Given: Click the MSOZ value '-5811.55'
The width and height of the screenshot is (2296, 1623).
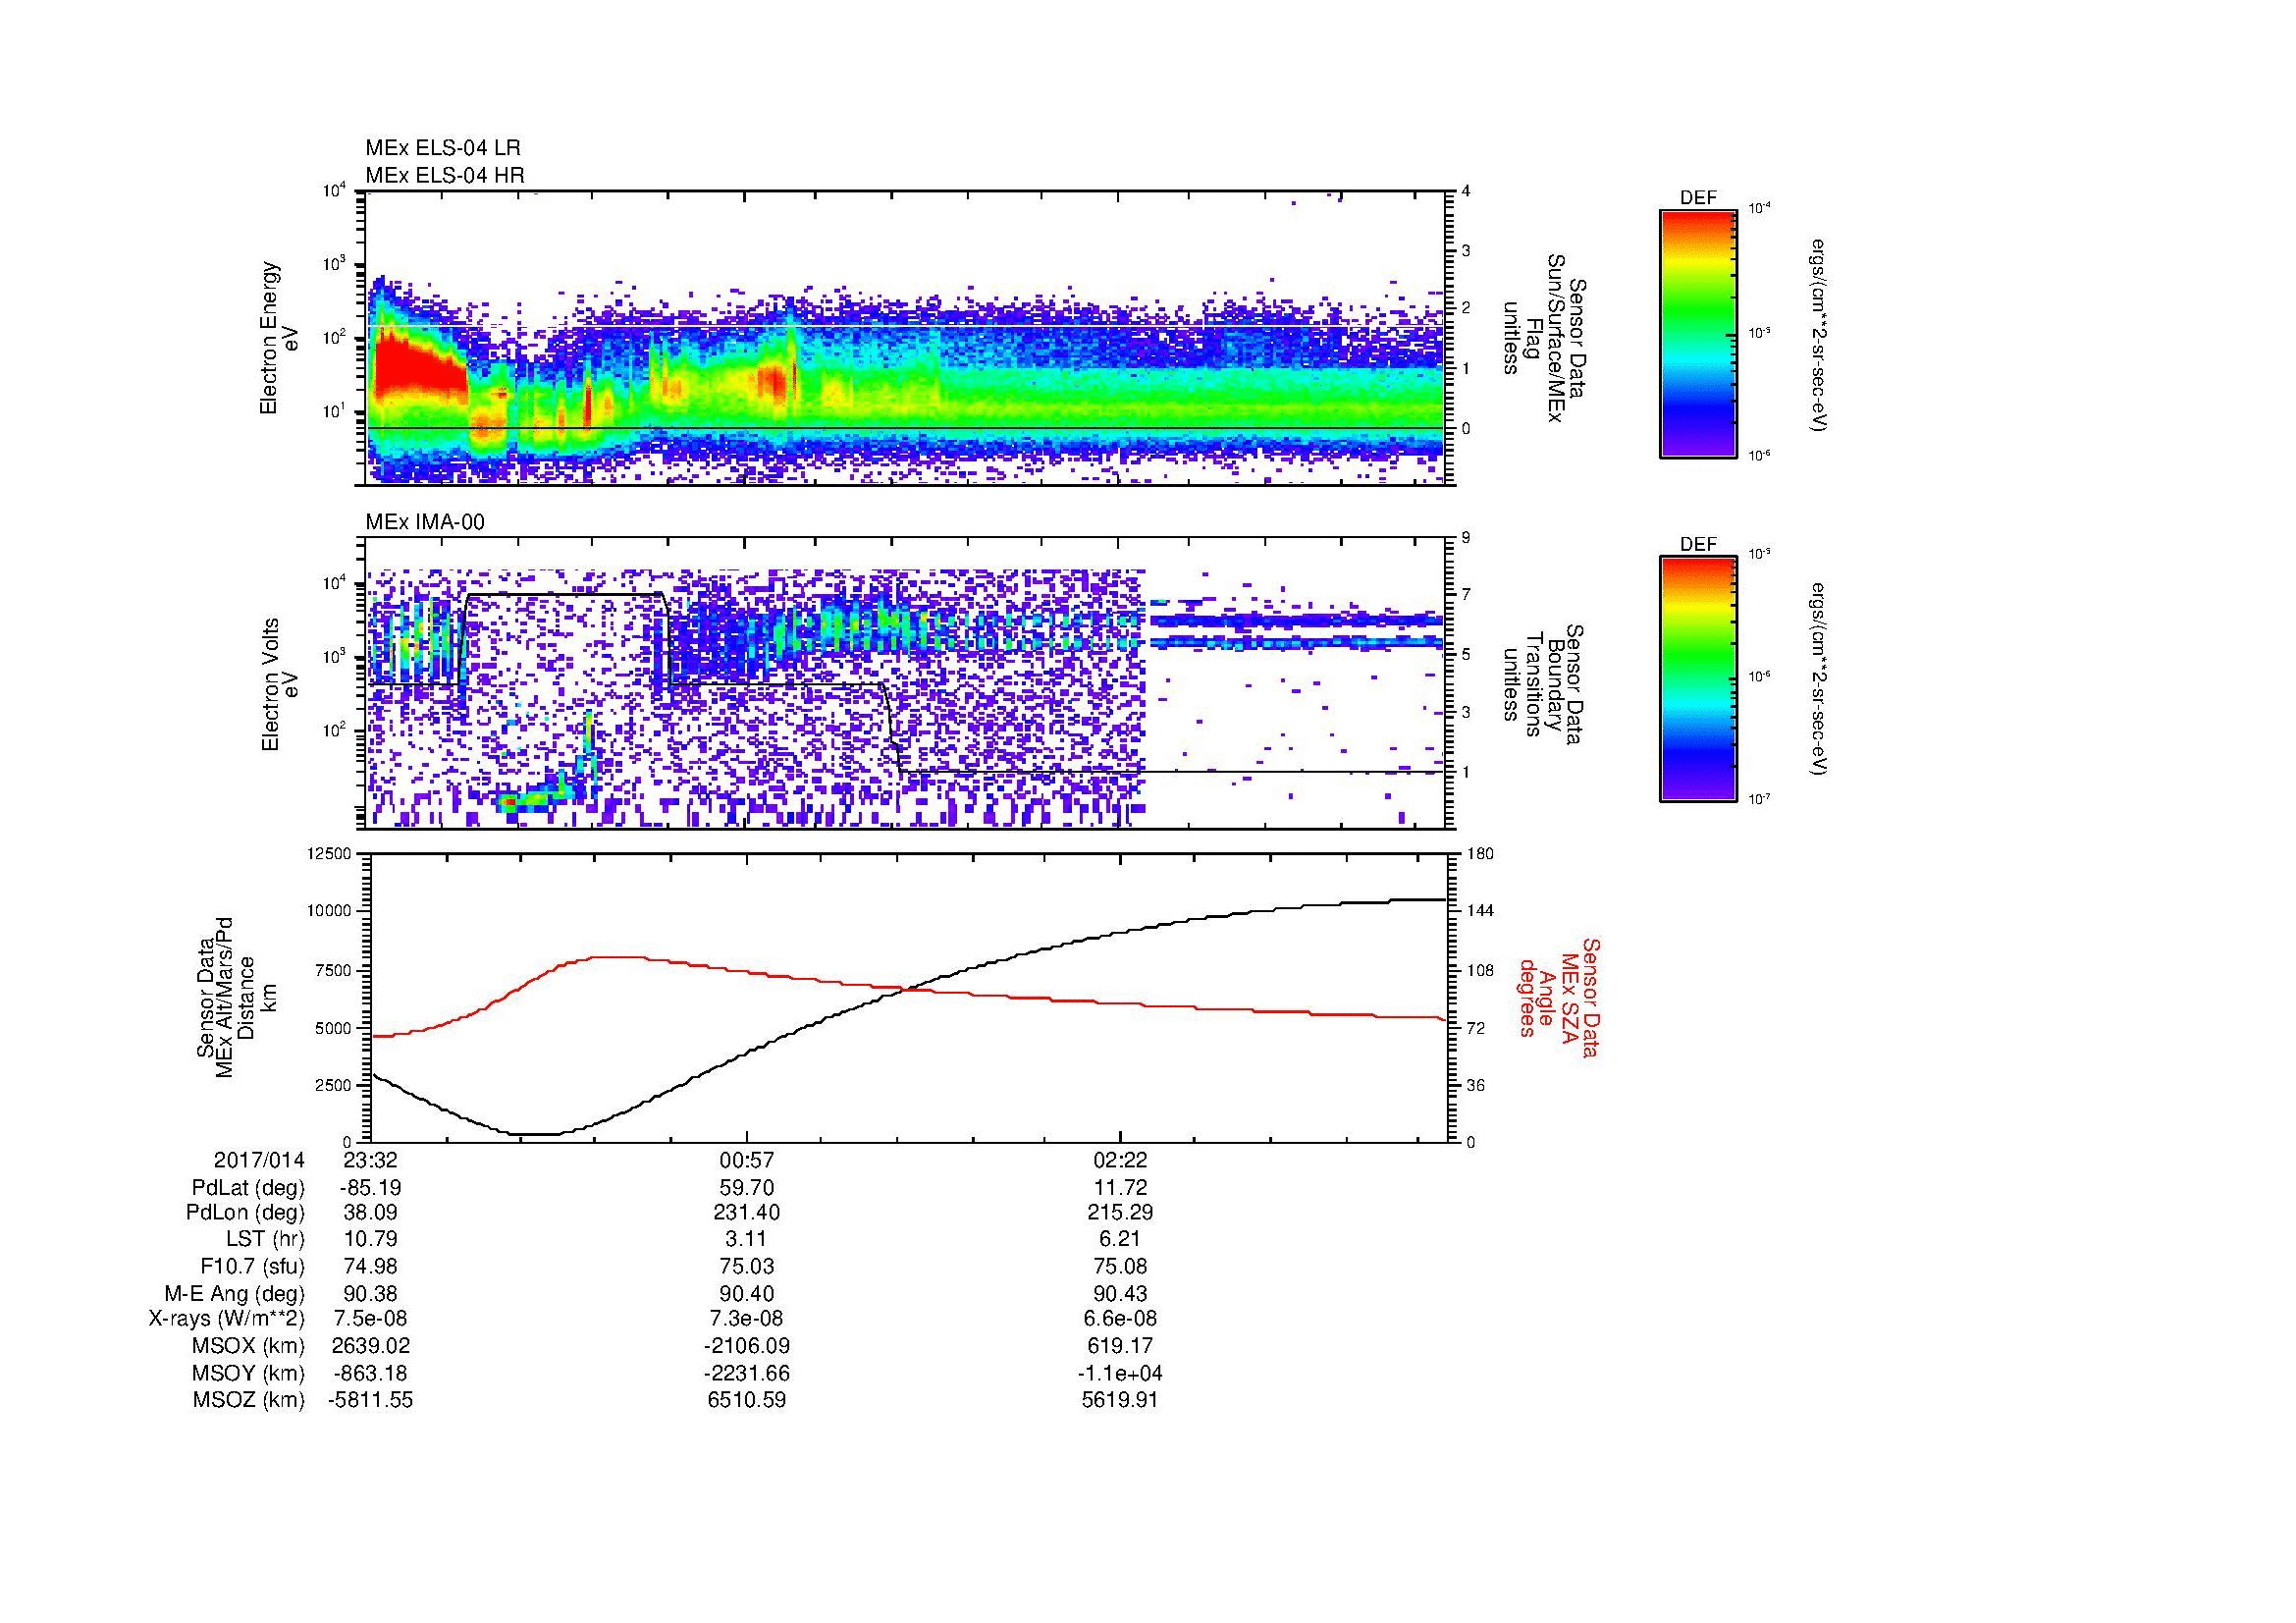Looking at the screenshot, I should coord(371,1400).
